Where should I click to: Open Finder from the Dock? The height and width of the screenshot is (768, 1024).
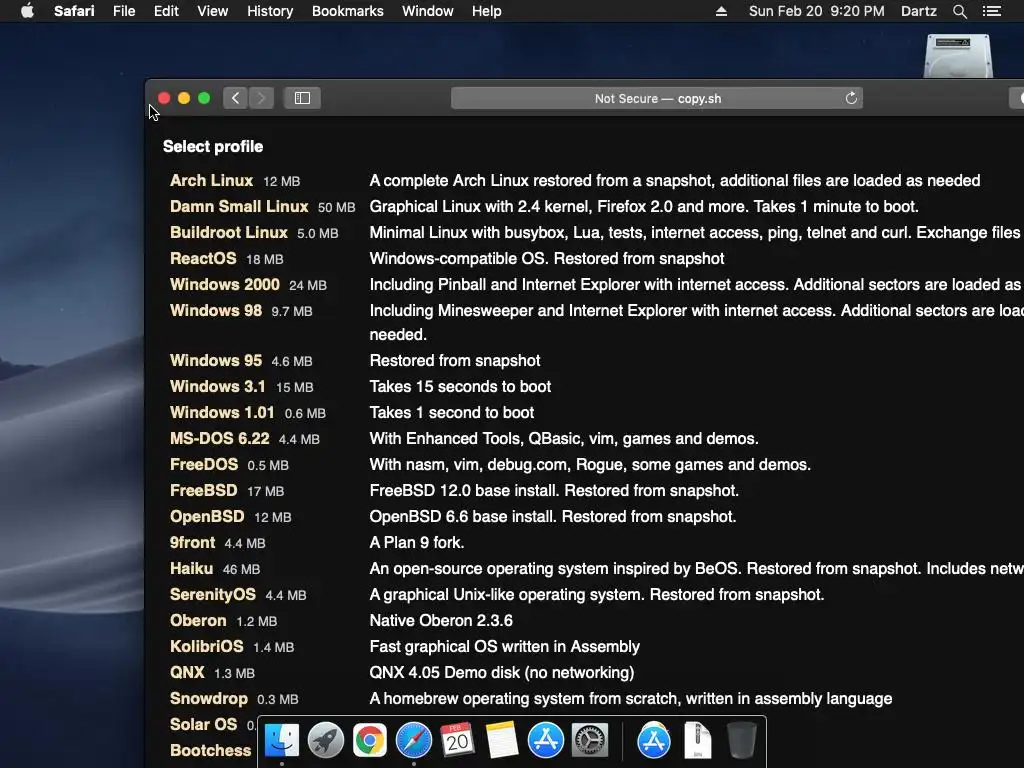pos(281,741)
